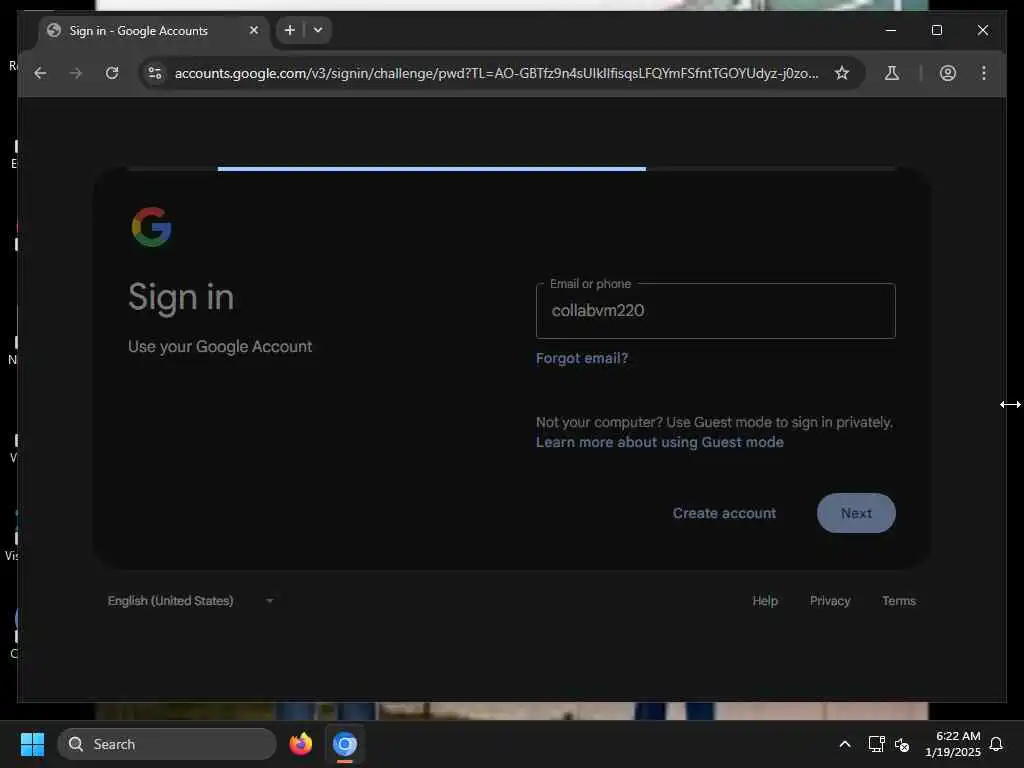Reload the Google sign-in page
The height and width of the screenshot is (768, 1024).
tap(112, 73)
